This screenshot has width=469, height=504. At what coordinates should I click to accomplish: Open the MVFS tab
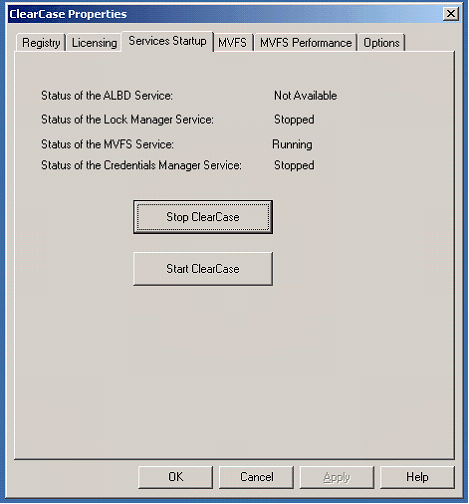click(233, 43)
